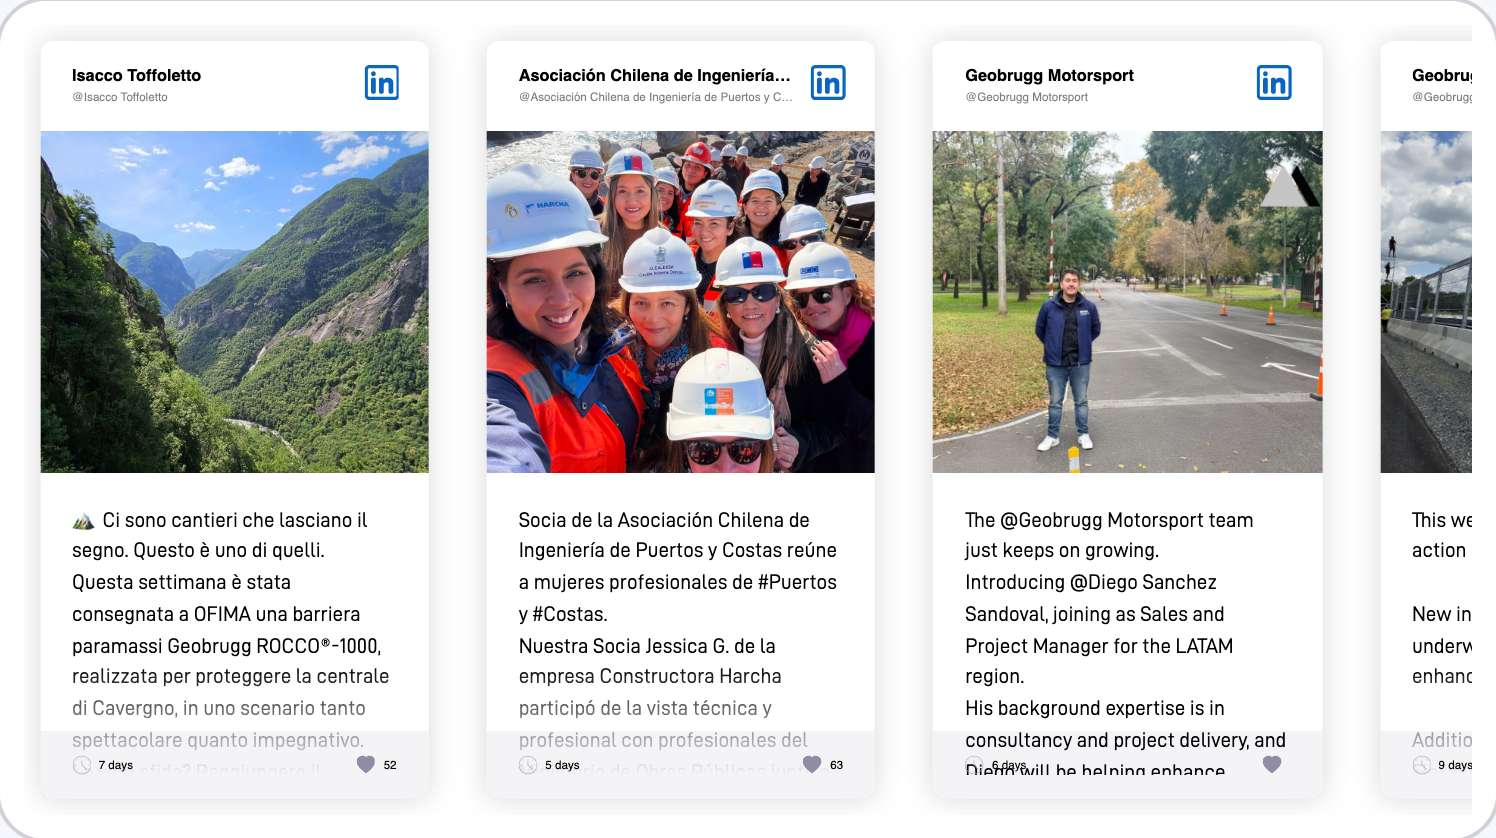Like the Geobrugg Motorsport post heart icon
Screen dimensions: 1496x838
click(x=1272, y=765)
